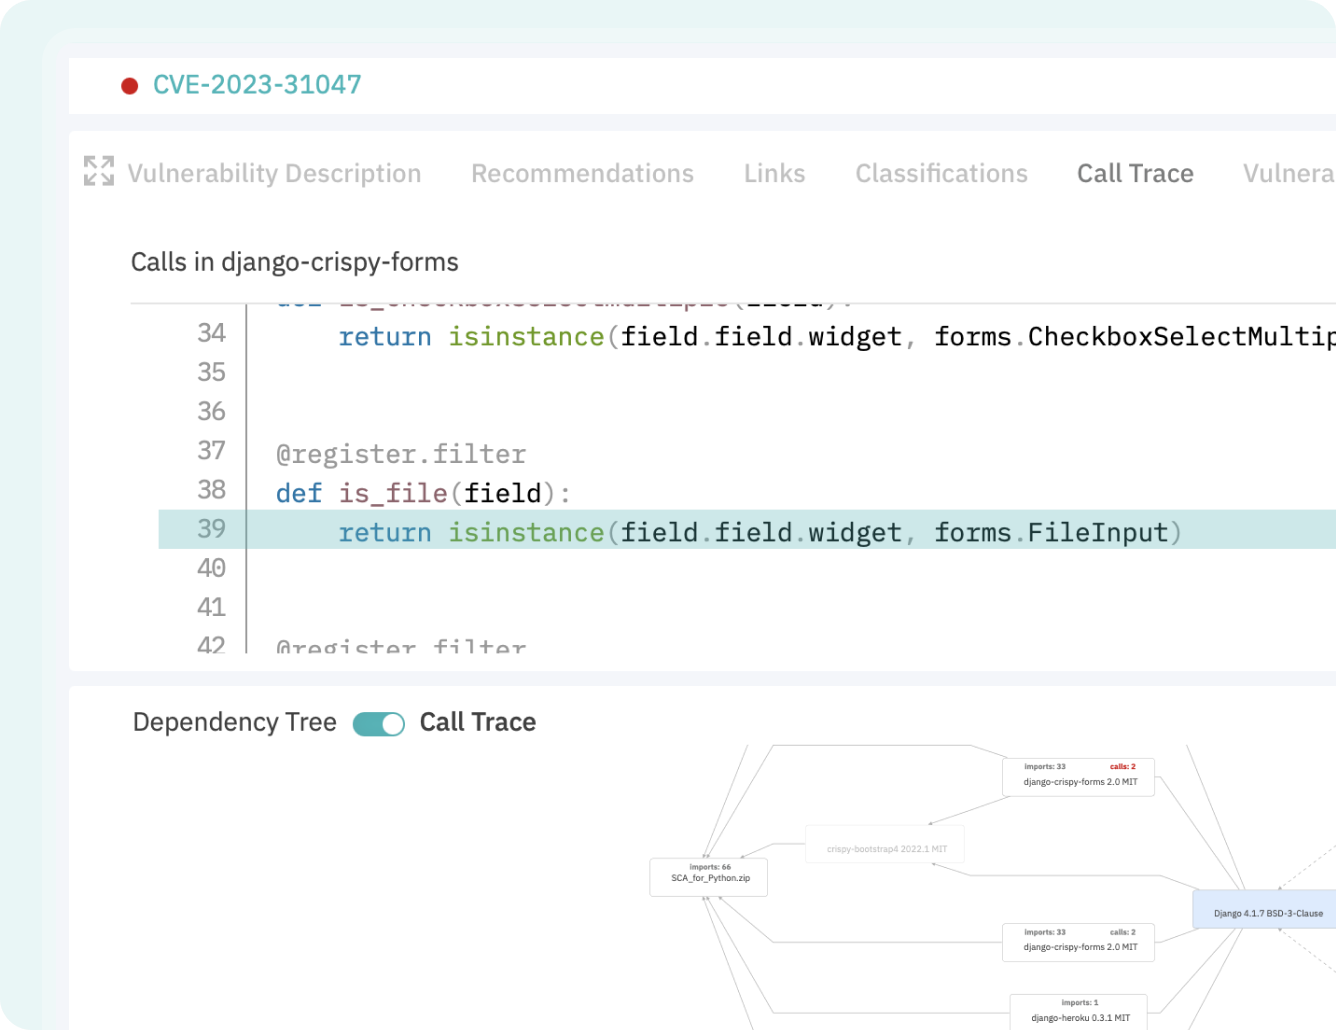Click line number 37 in the code gutter
Image resolution: width=1336 pixels, height=1030 pixels.
pos(211,451)
